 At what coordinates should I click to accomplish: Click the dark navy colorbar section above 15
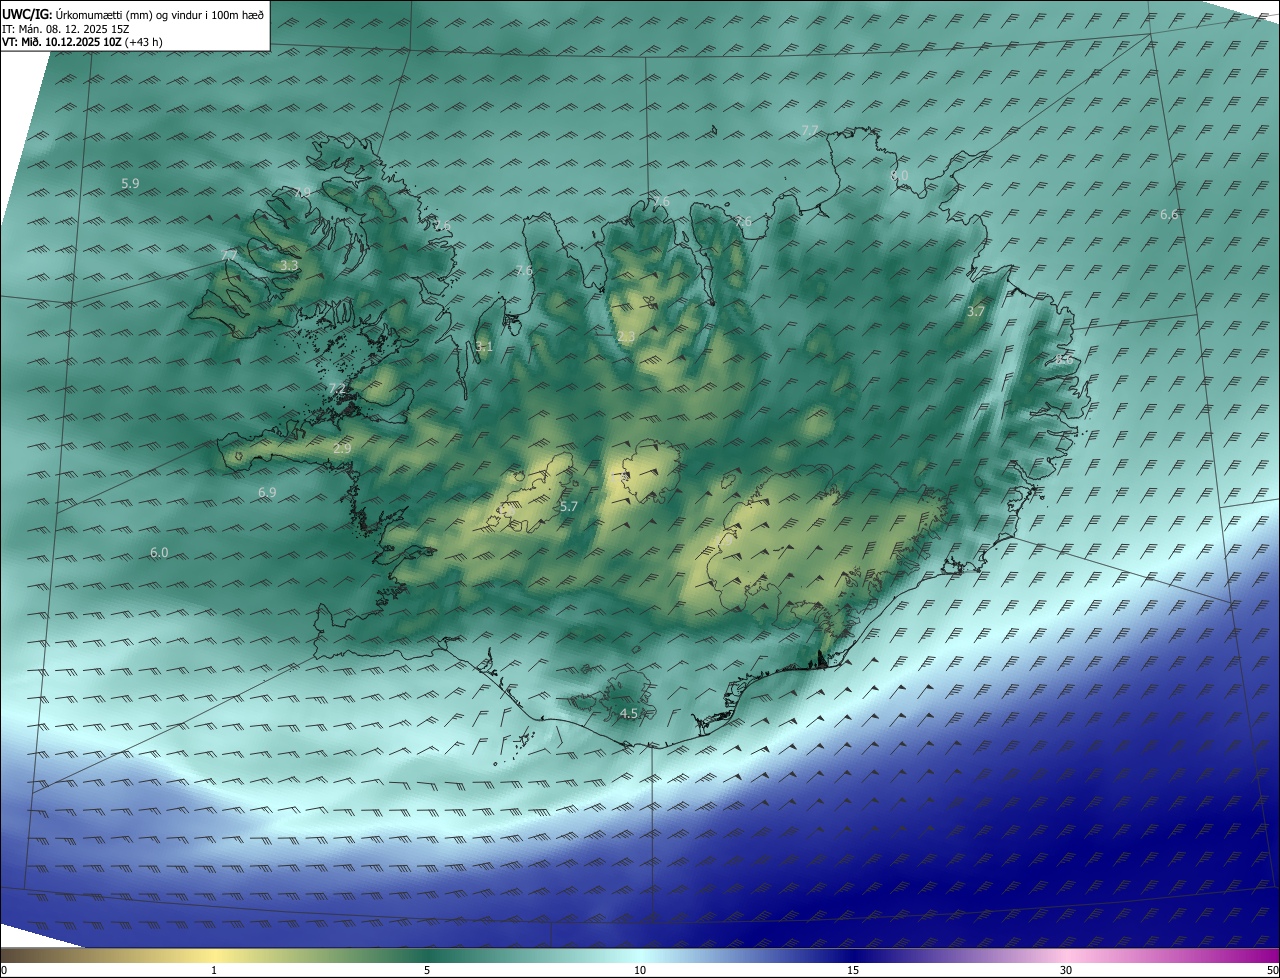click(x=853, y=955)
